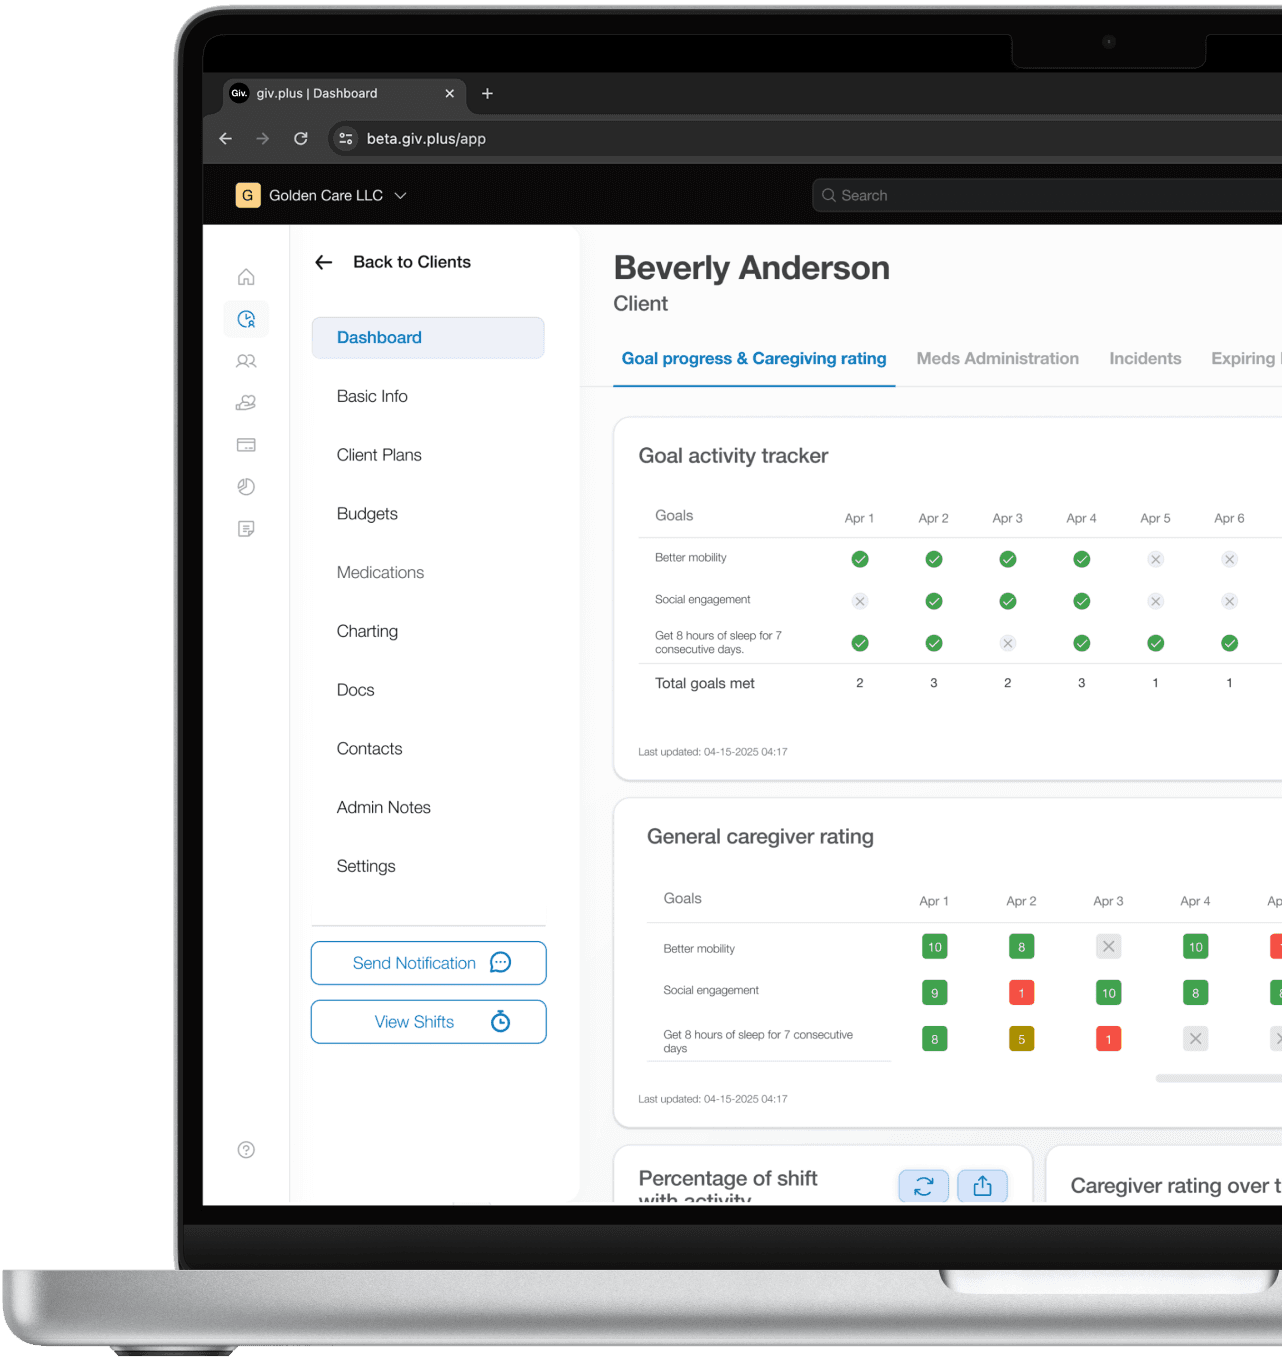1282x1358 pixels.
Task: Open the Home icon in the sidebar
Action: [246, 277]
